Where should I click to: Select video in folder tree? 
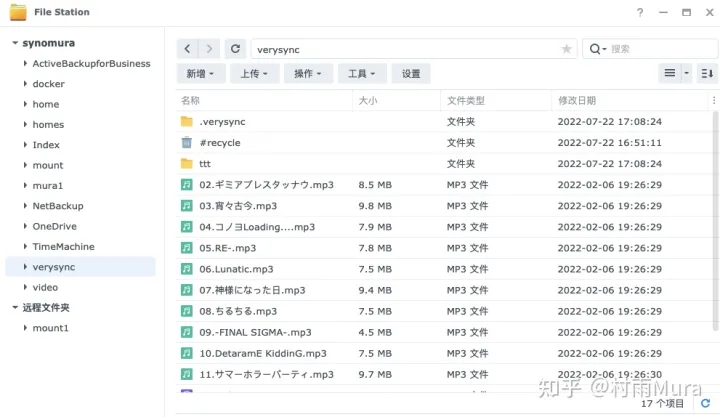tap(45, 287)
